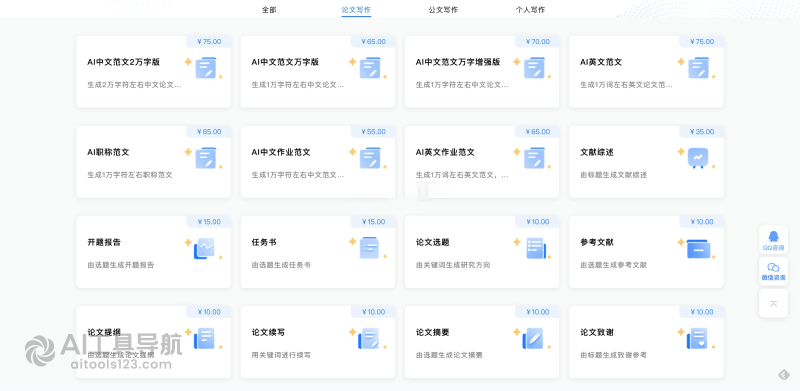The width and height of the screenshot is (800, 391).
Task: Select the 参考文献 title
Action: 597,242
